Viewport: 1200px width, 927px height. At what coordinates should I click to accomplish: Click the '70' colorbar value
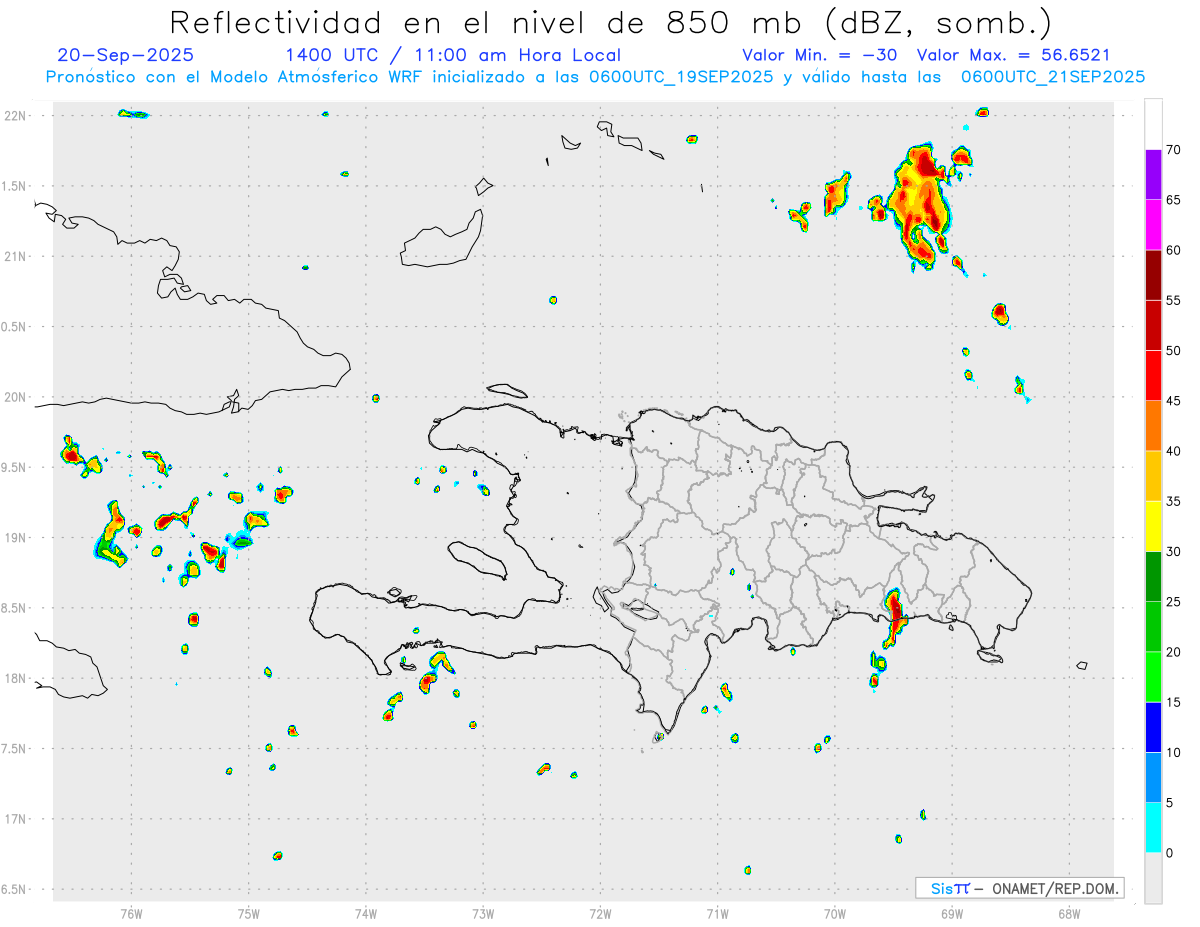pos(1174,150)
